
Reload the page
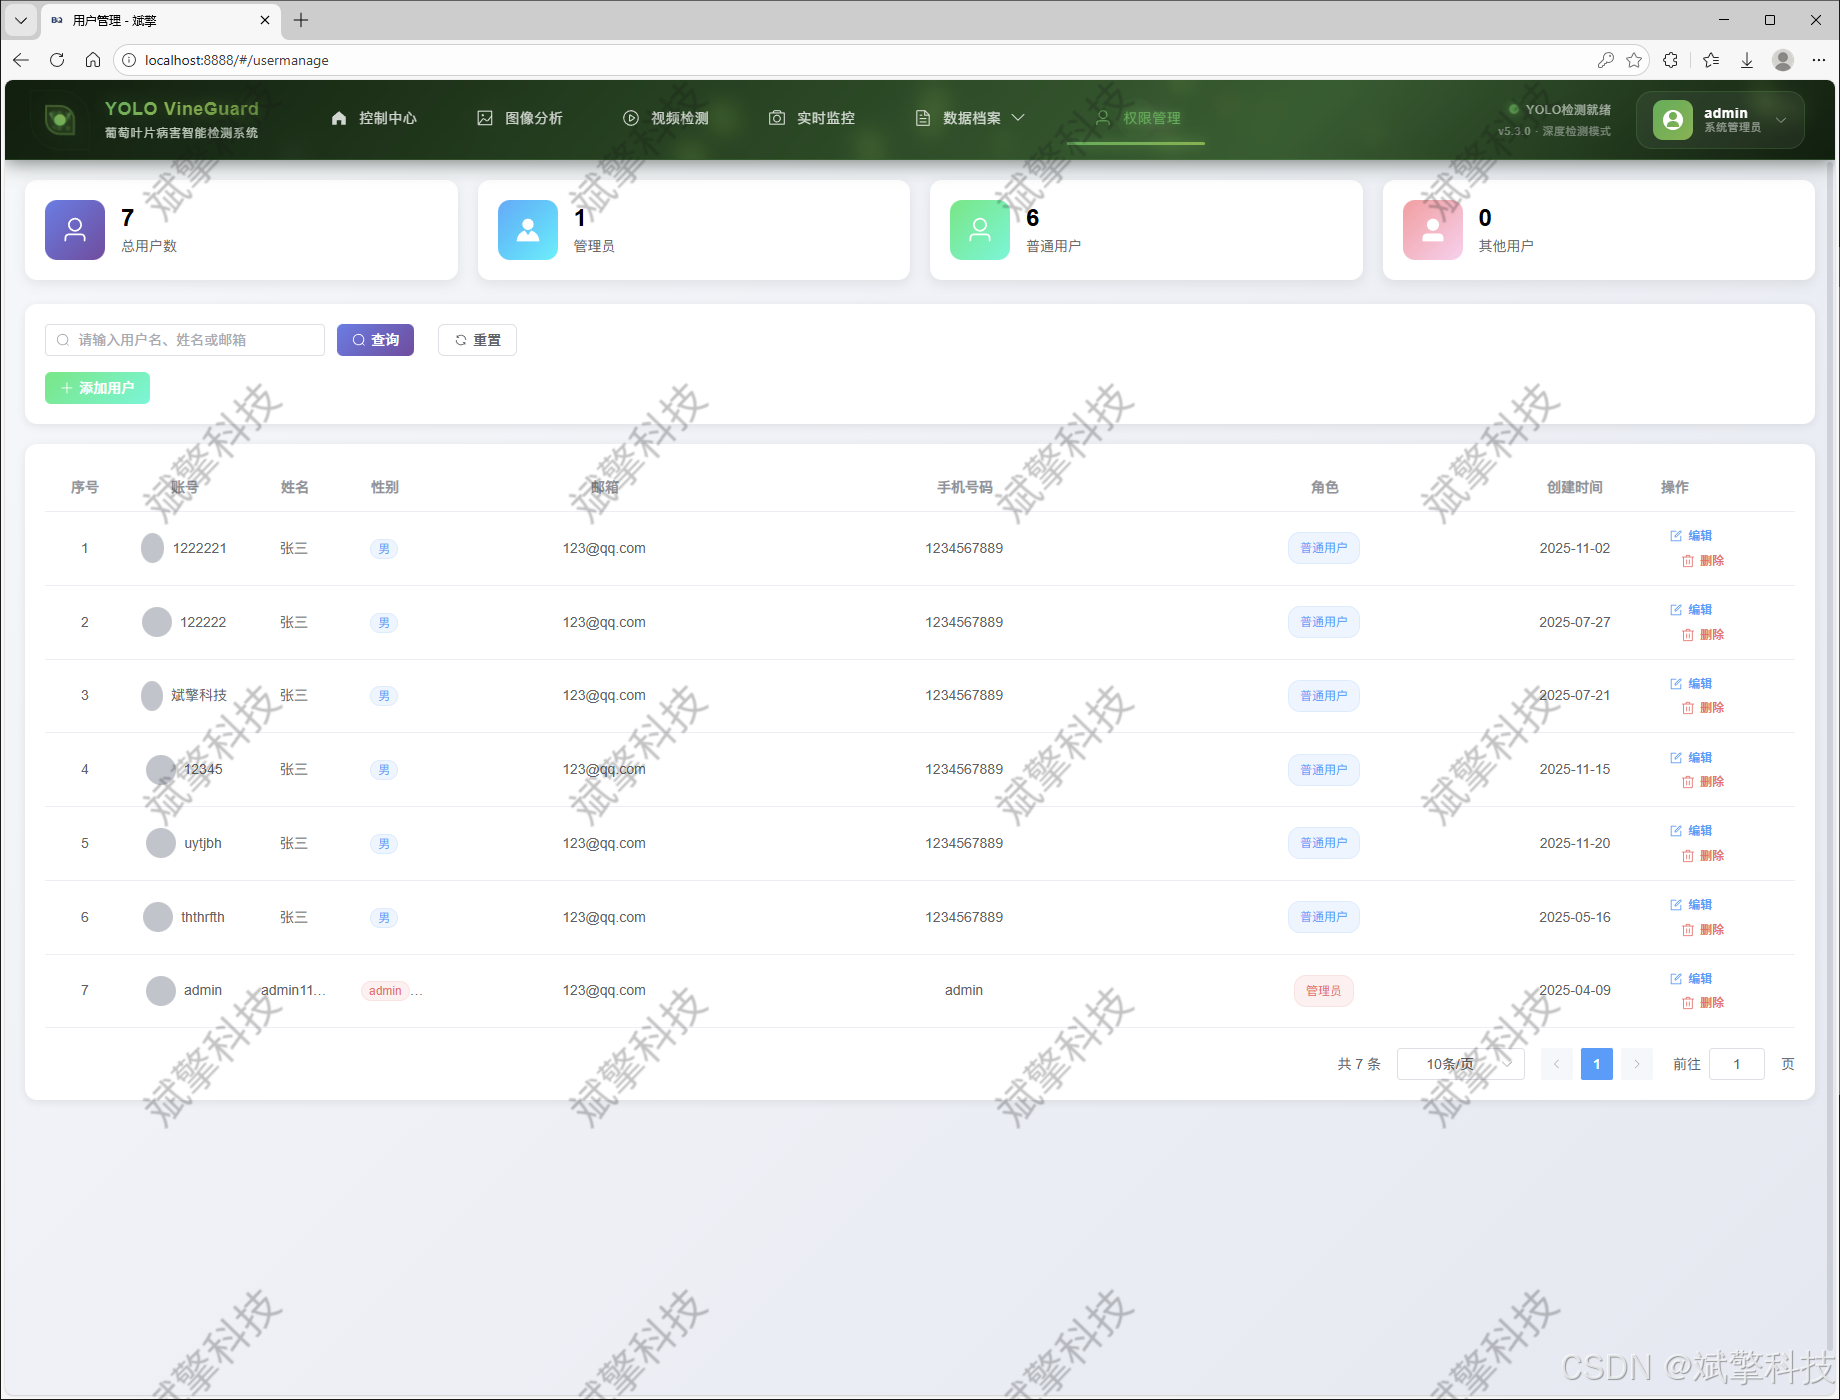click(57, 60)
